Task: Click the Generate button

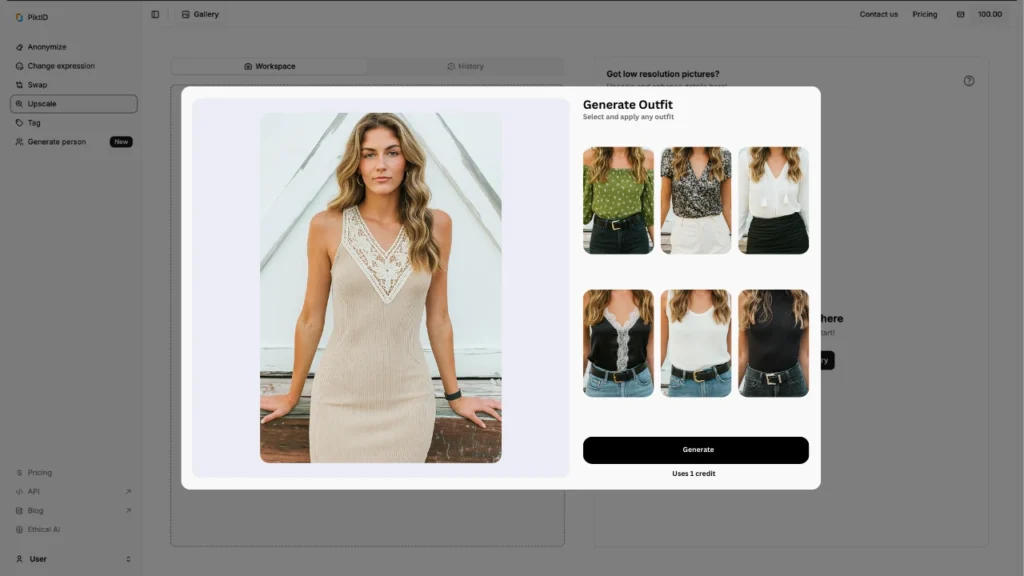Action: [696, 449]
